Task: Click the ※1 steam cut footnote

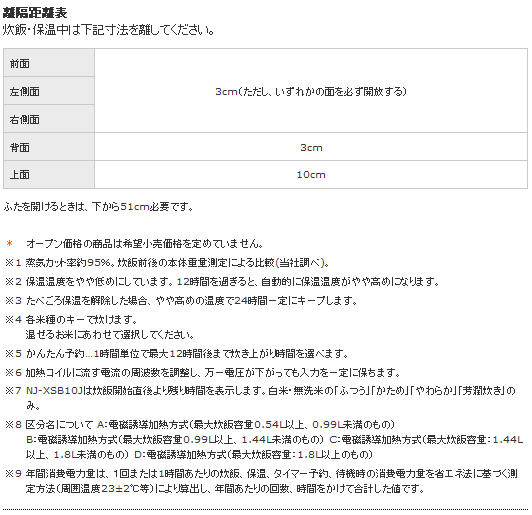Action: click(x=167, y=263)
